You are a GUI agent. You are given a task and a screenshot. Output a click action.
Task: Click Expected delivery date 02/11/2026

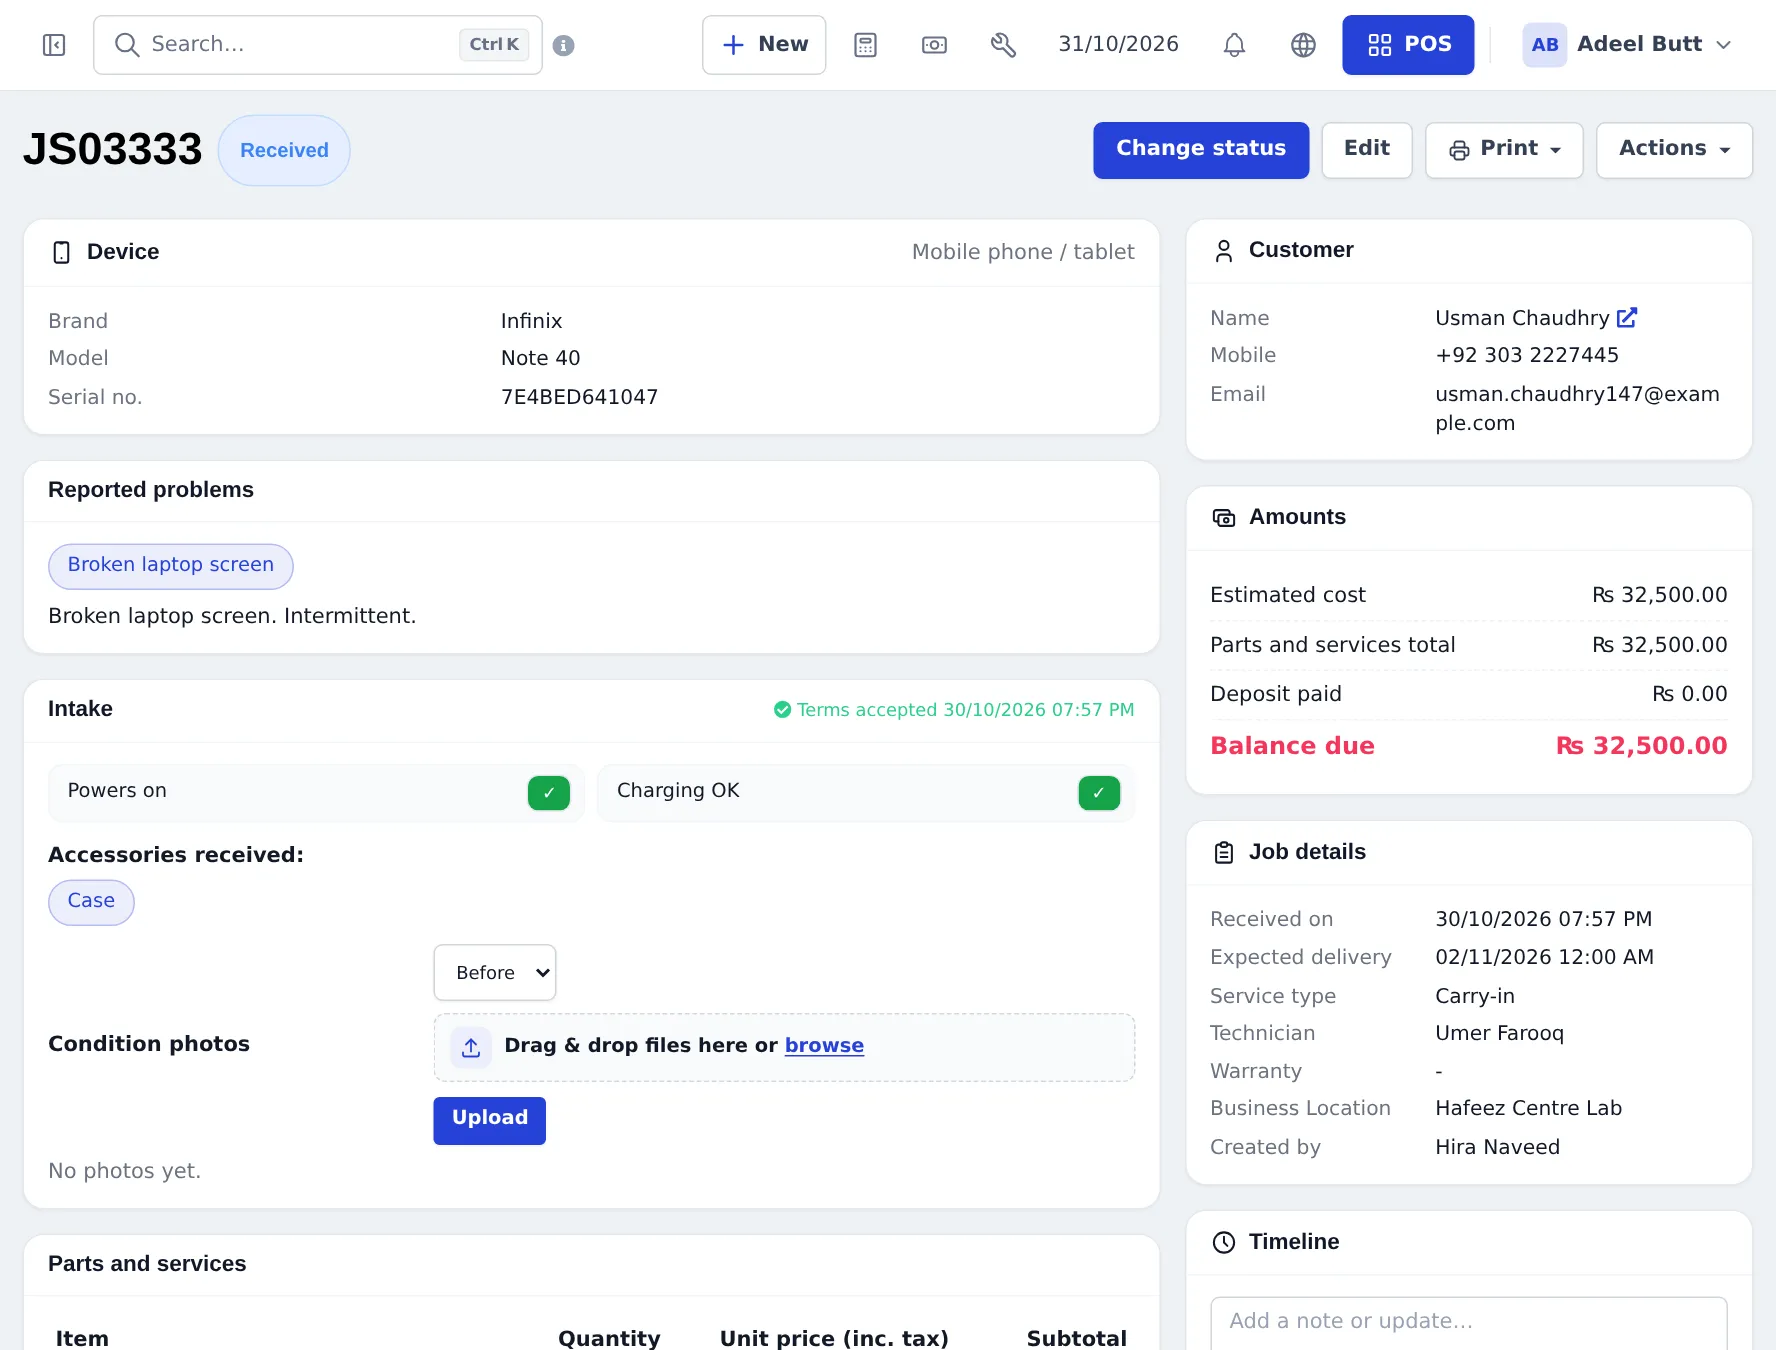(1544, 958)
